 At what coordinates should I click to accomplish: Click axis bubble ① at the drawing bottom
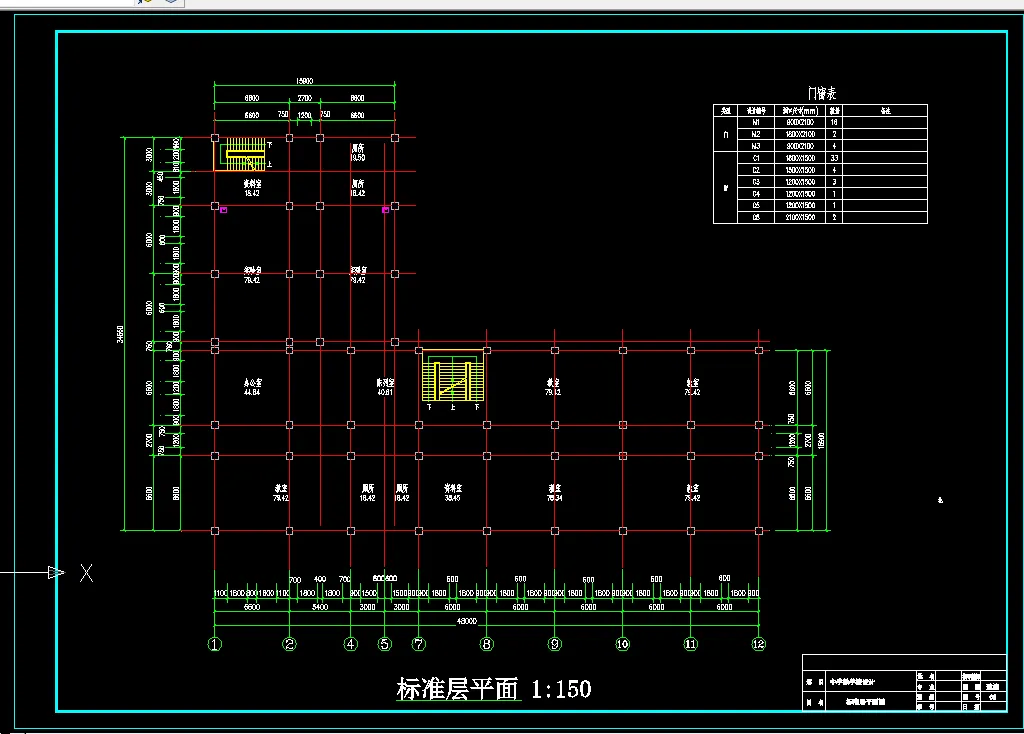click(x=213, y=644)
